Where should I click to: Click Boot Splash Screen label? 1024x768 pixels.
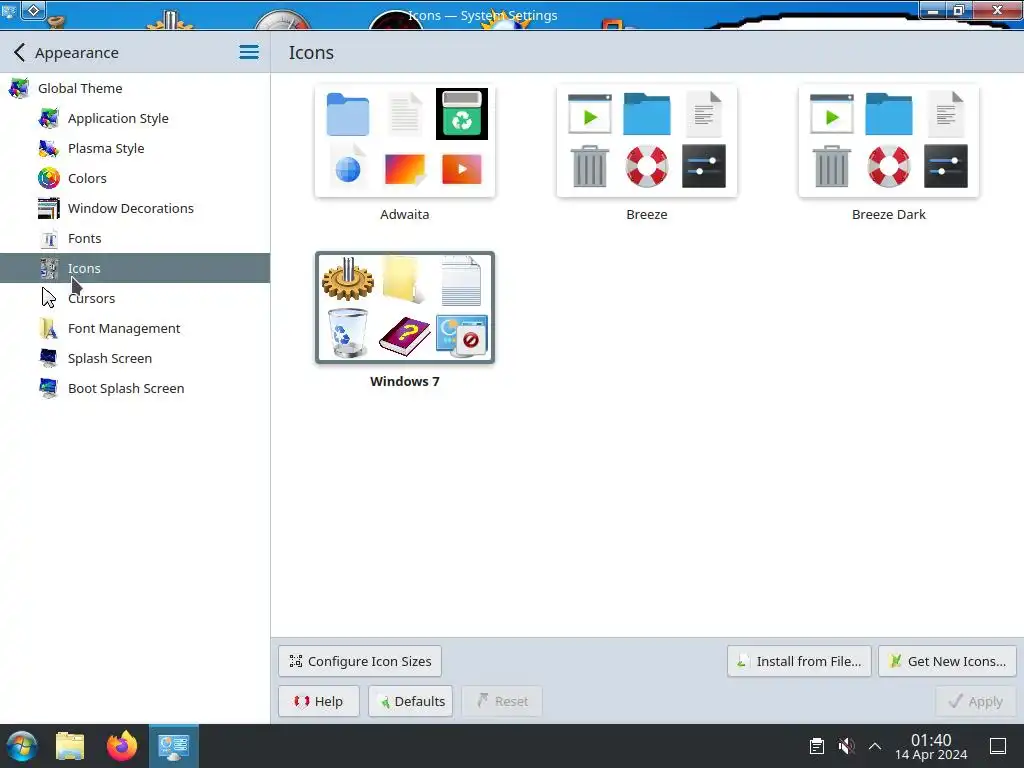click(x=126, y=389)
